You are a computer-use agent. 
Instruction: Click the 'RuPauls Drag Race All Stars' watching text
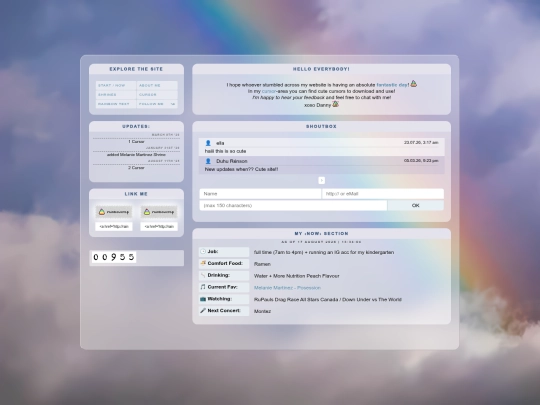coord(328,300)
